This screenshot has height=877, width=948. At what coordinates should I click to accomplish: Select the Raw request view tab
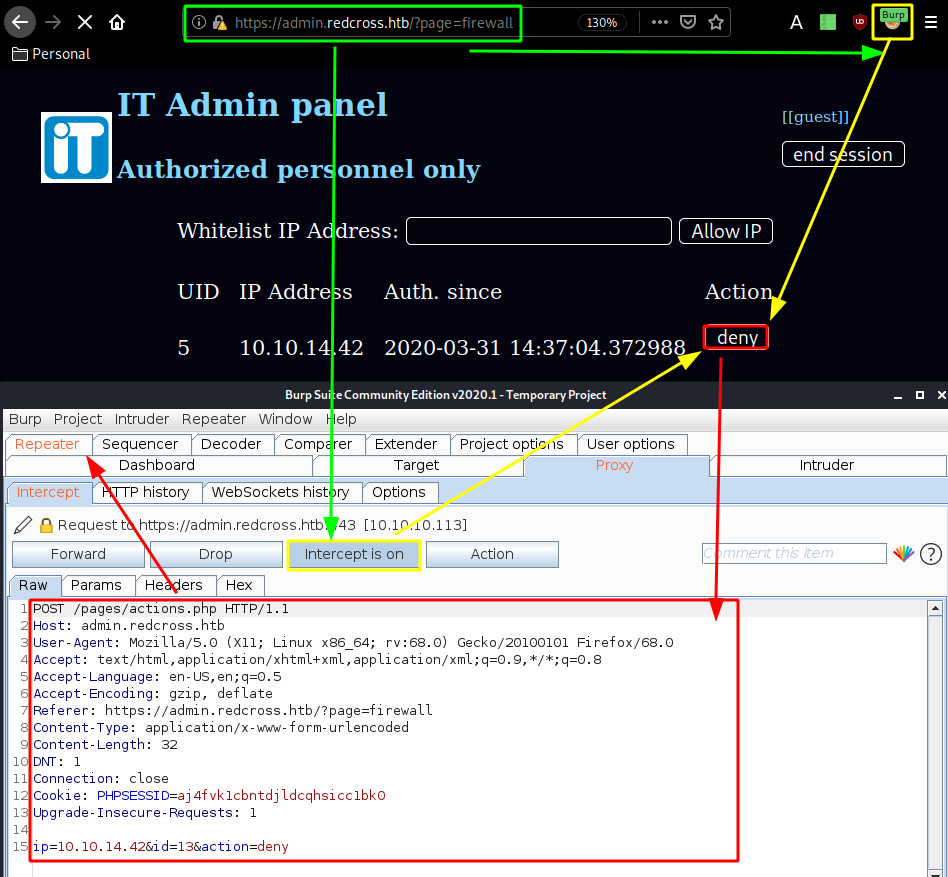(33, 585)
